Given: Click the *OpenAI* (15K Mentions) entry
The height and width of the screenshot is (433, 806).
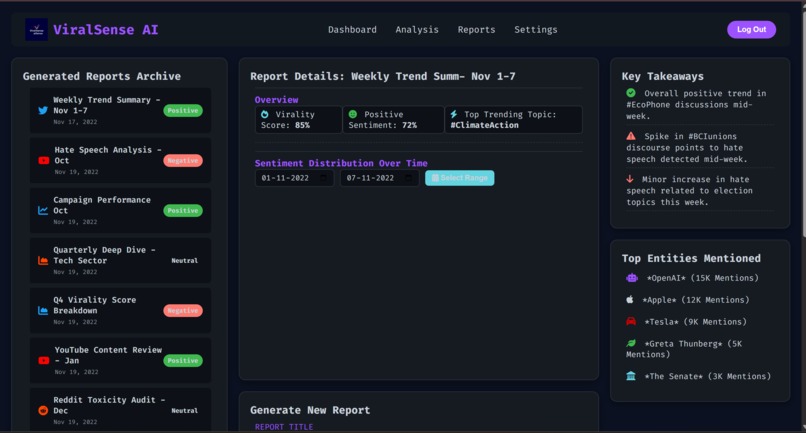Looking at the screenshot, I should pos(692,278).
